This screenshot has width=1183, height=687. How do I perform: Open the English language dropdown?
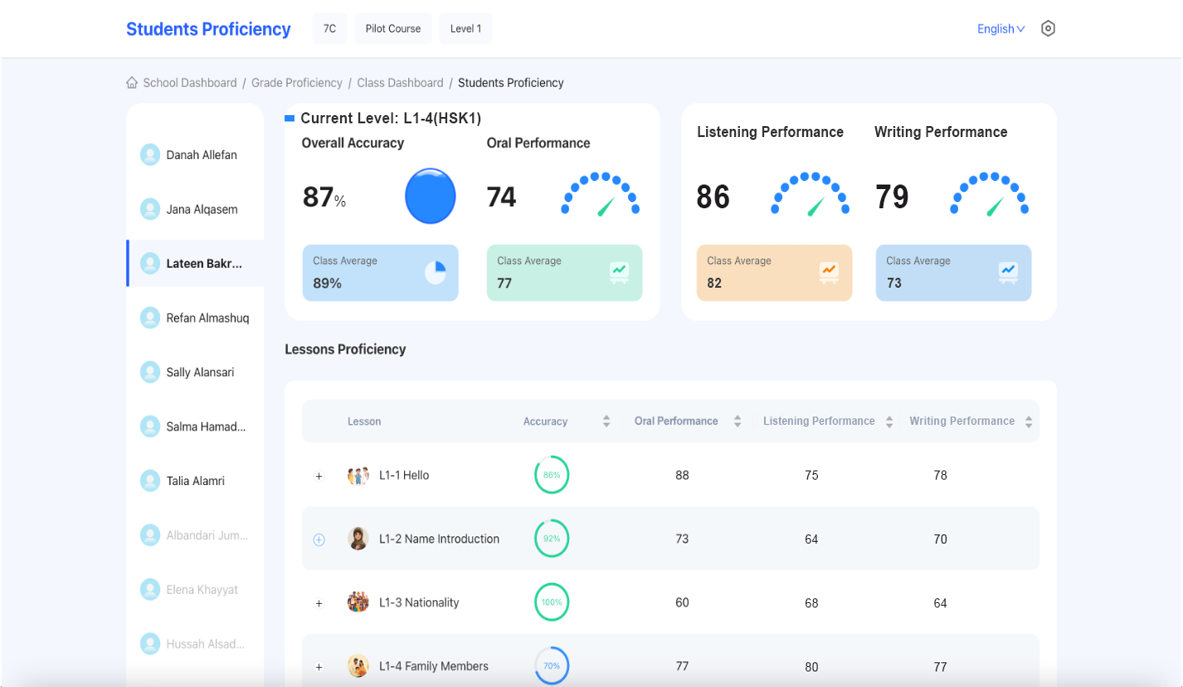pos(1000,29)
